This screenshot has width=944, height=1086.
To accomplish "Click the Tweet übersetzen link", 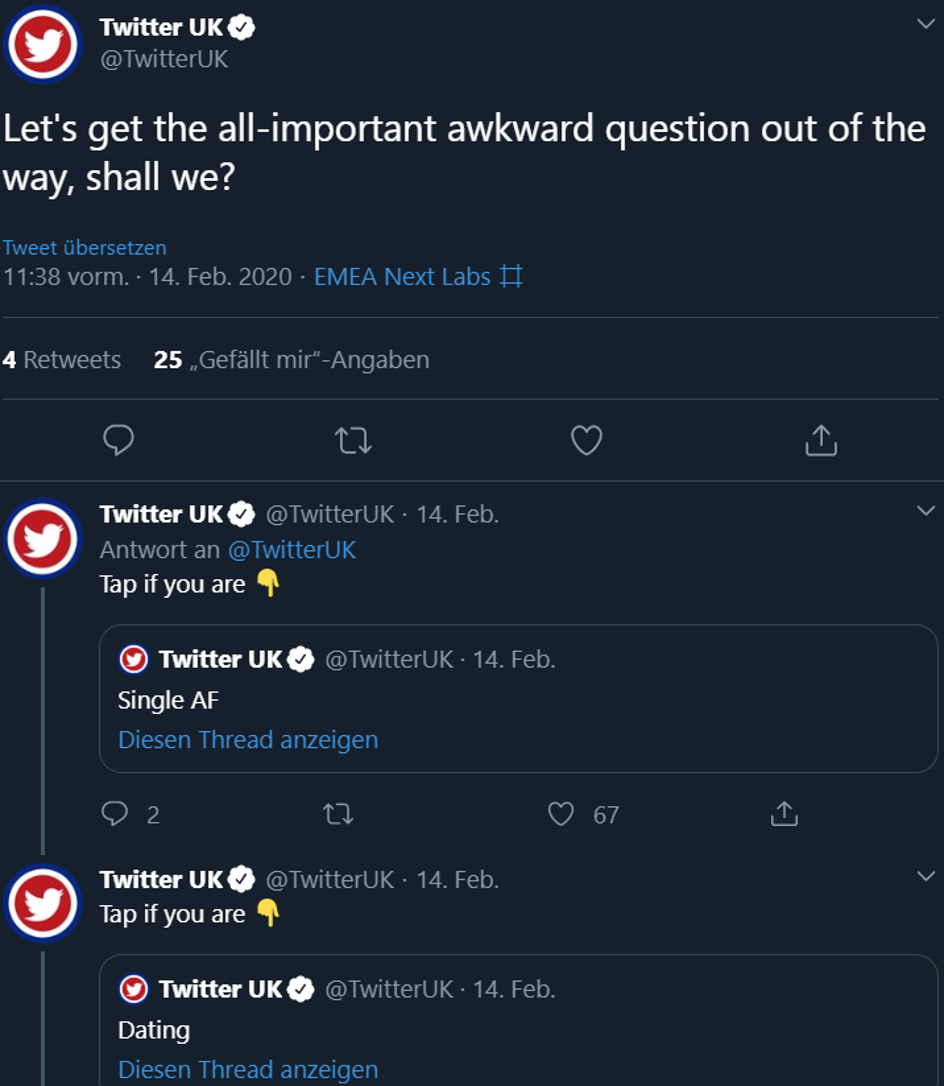I will pyautogui.click(x=84, y=247).
